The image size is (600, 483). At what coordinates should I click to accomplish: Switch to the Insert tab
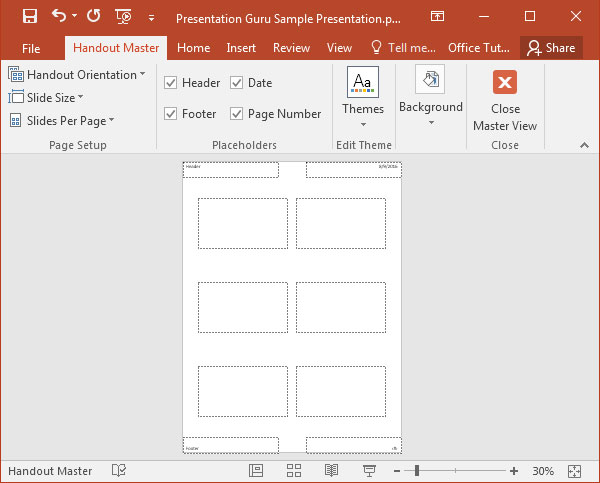pyautogui.click(x=241, y=48)
